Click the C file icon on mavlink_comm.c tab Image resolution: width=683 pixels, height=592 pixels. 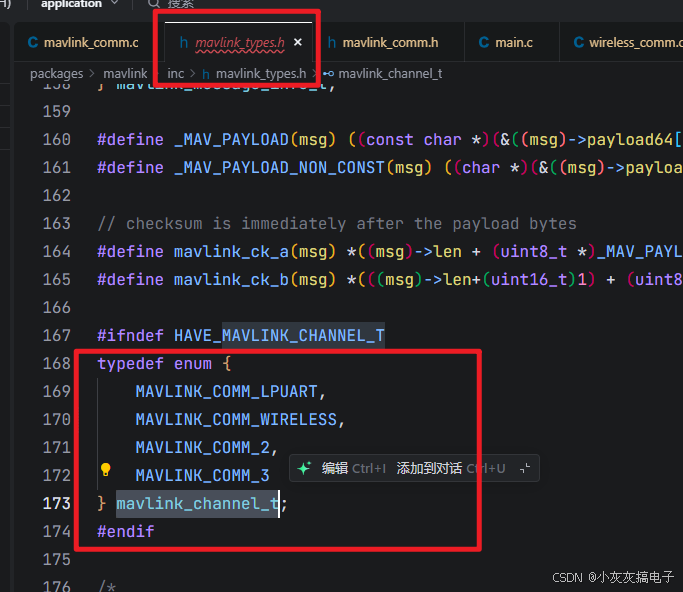click(33, 42)
